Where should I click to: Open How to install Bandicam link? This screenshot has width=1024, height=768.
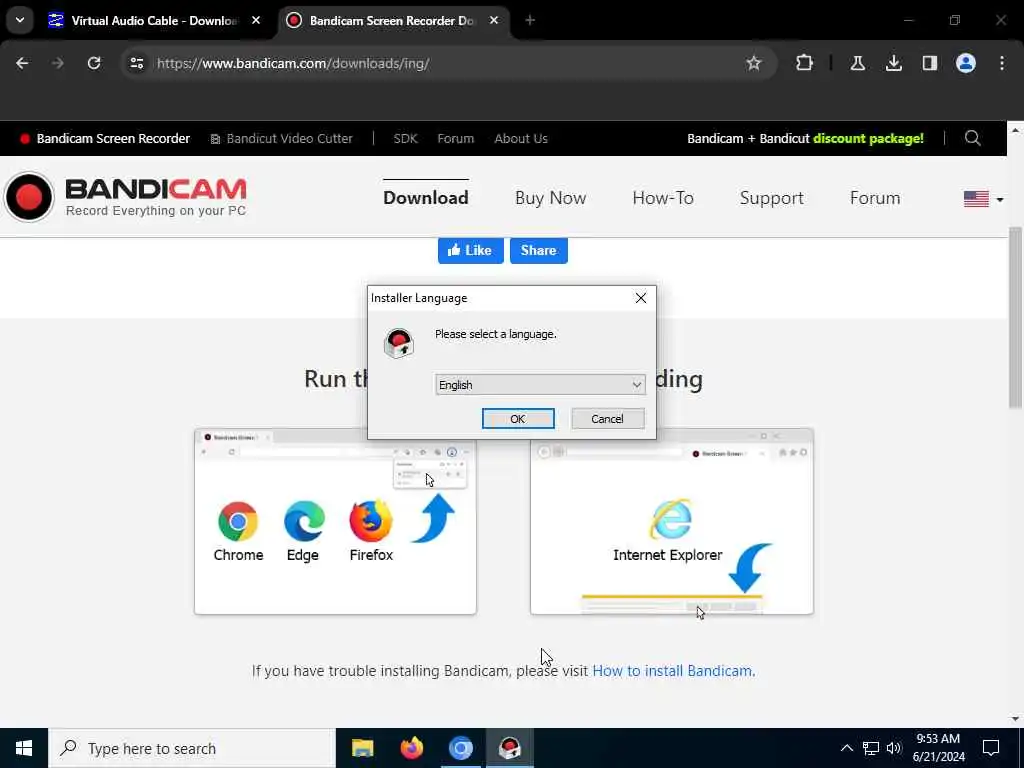pyautogui.click(x=673, y=671)
